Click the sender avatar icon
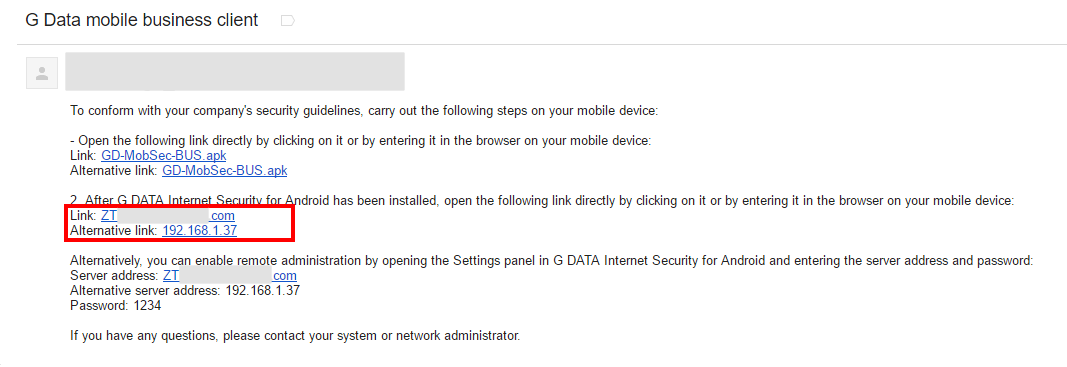 [x=42, y=73]
